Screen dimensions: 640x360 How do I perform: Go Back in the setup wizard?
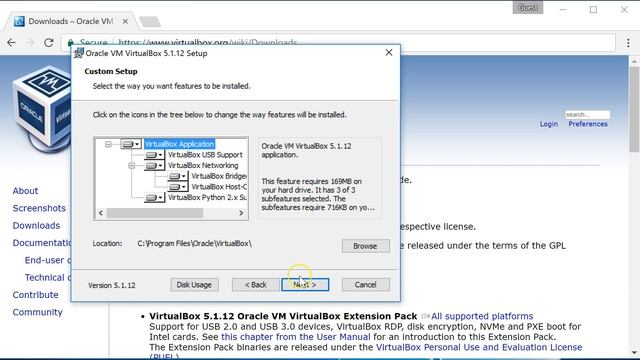coord(256,285)
